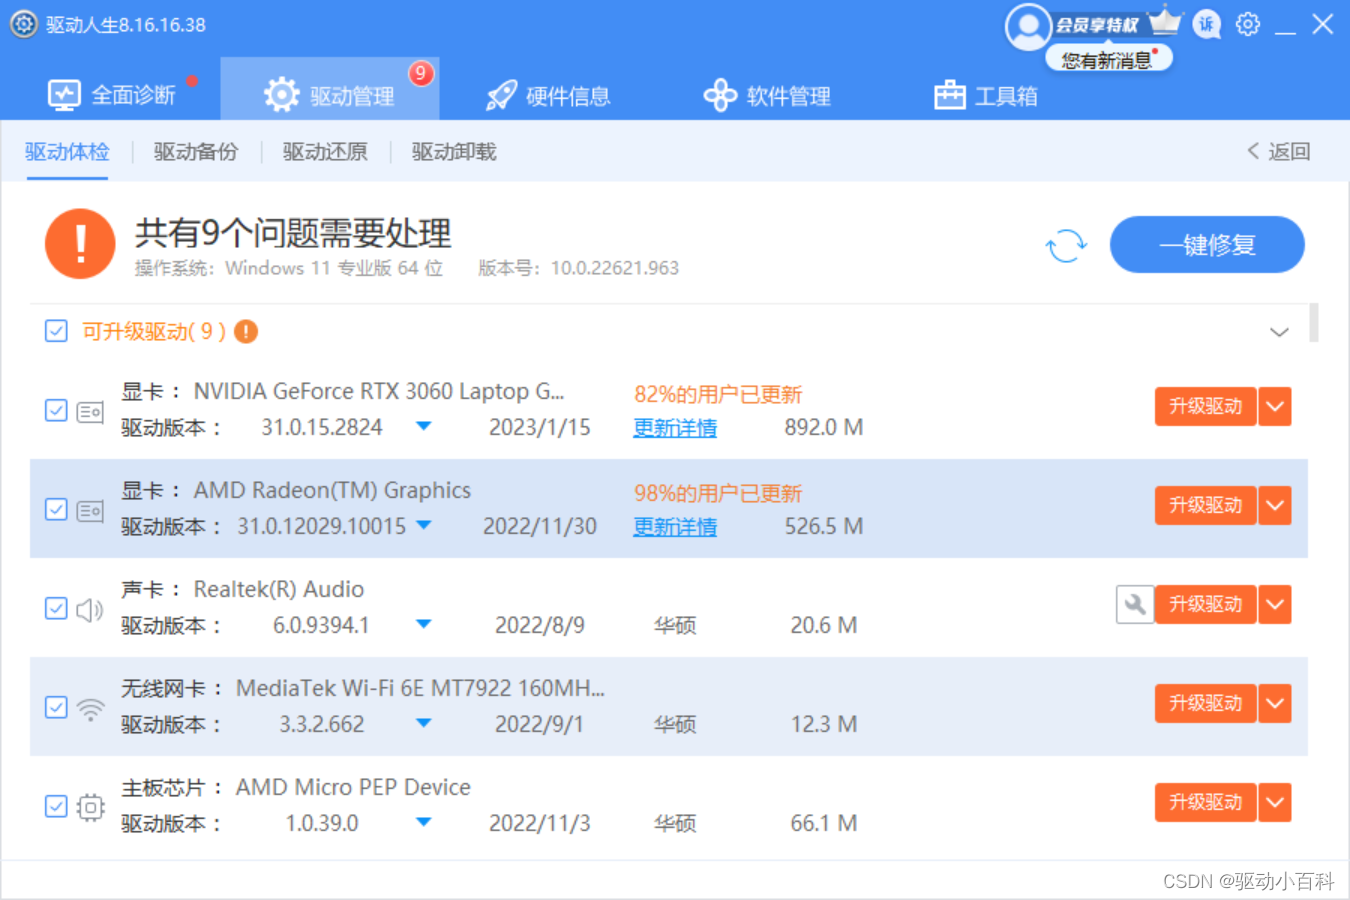Viewport: 1350px width, 900px height.
Task: Toggle the 可升级驱动 select-all checkbox
Action: (x=56, y=331)
